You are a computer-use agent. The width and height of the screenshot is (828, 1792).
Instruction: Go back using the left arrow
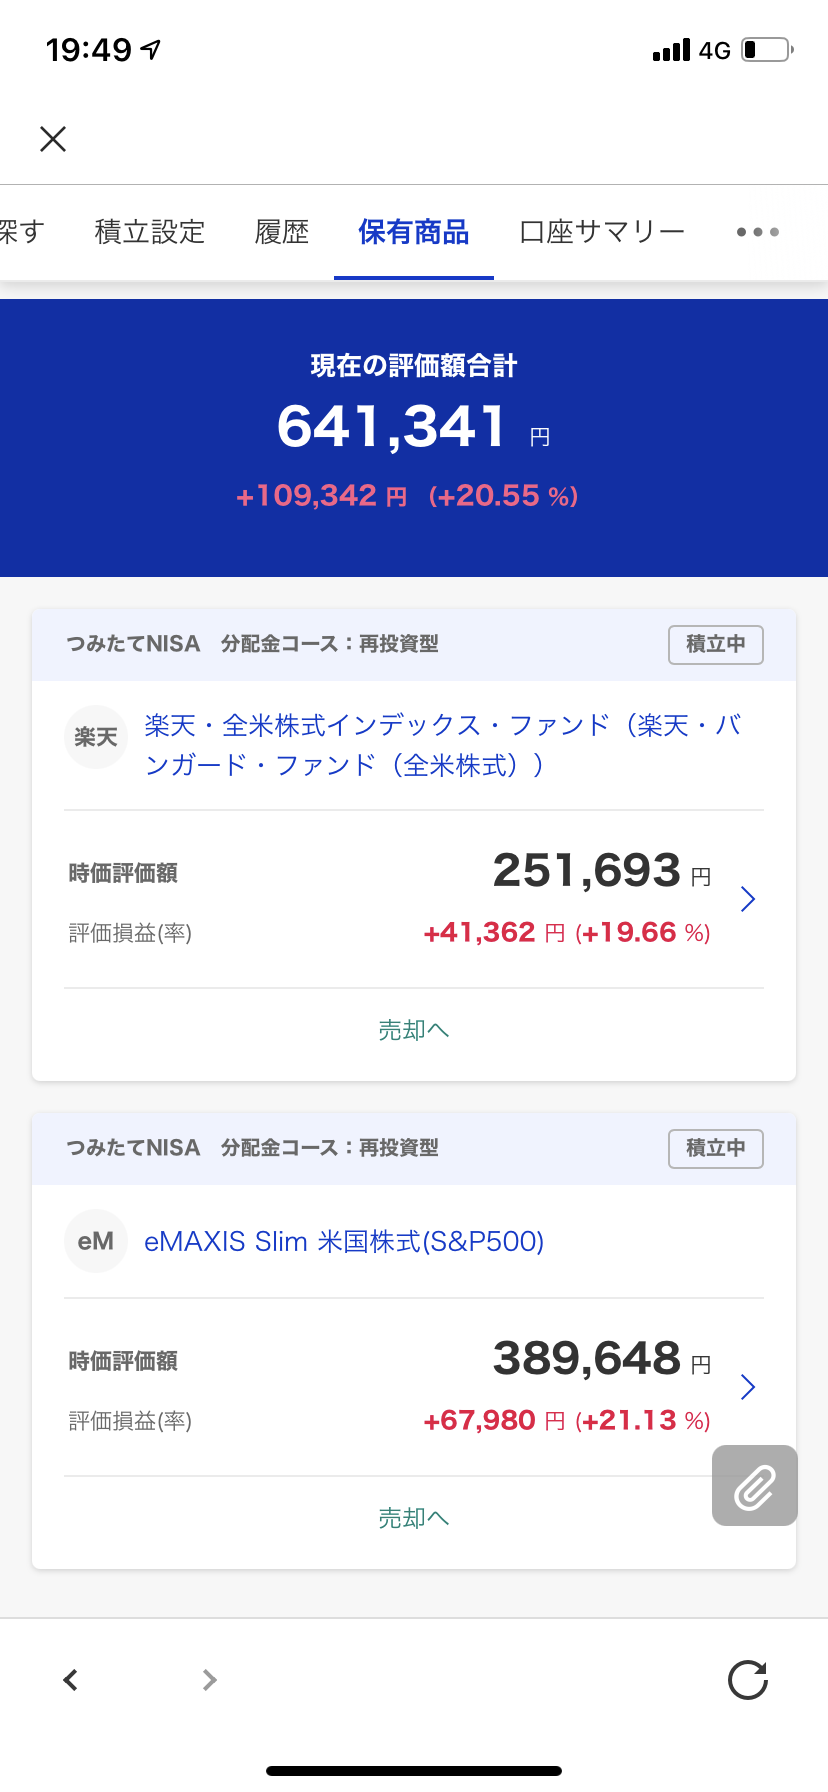(x=70, y=1680)
